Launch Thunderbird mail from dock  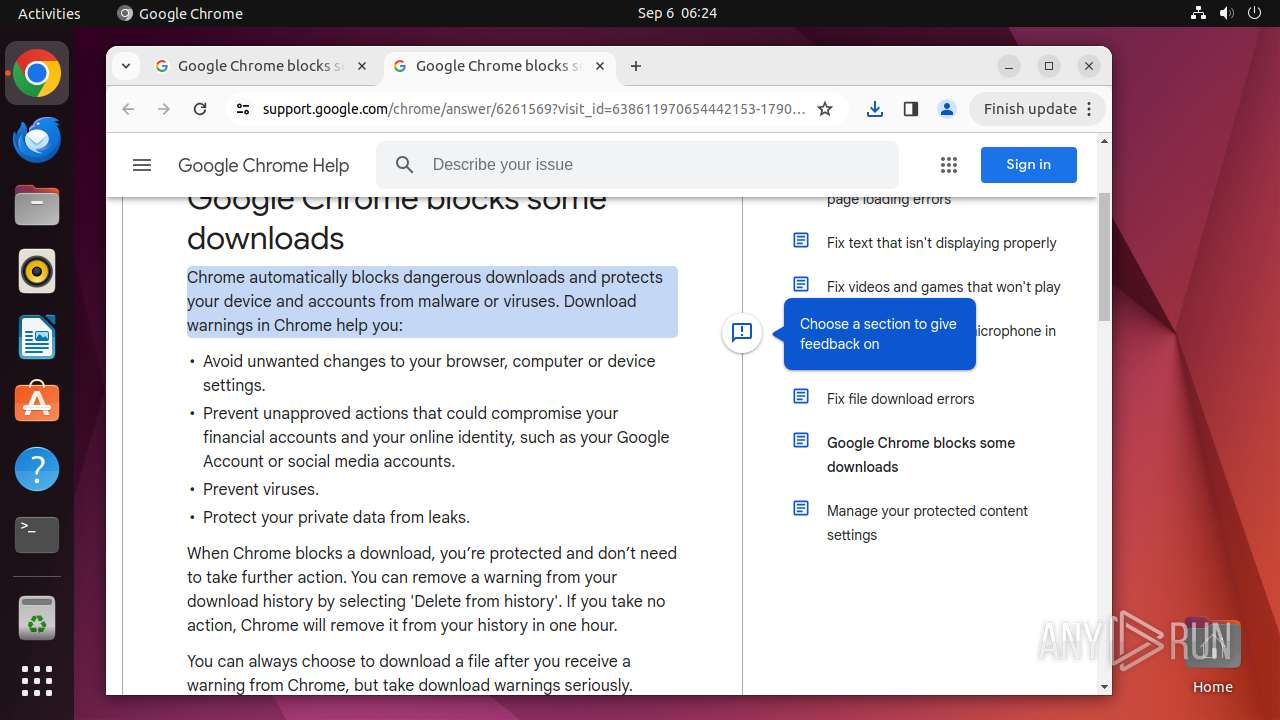pyautogui.click(x=37, y=139)
